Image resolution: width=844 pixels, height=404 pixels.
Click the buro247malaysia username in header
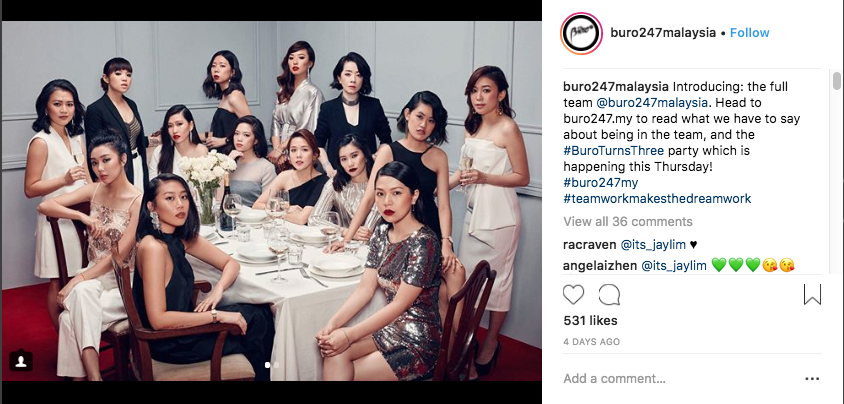663,33
